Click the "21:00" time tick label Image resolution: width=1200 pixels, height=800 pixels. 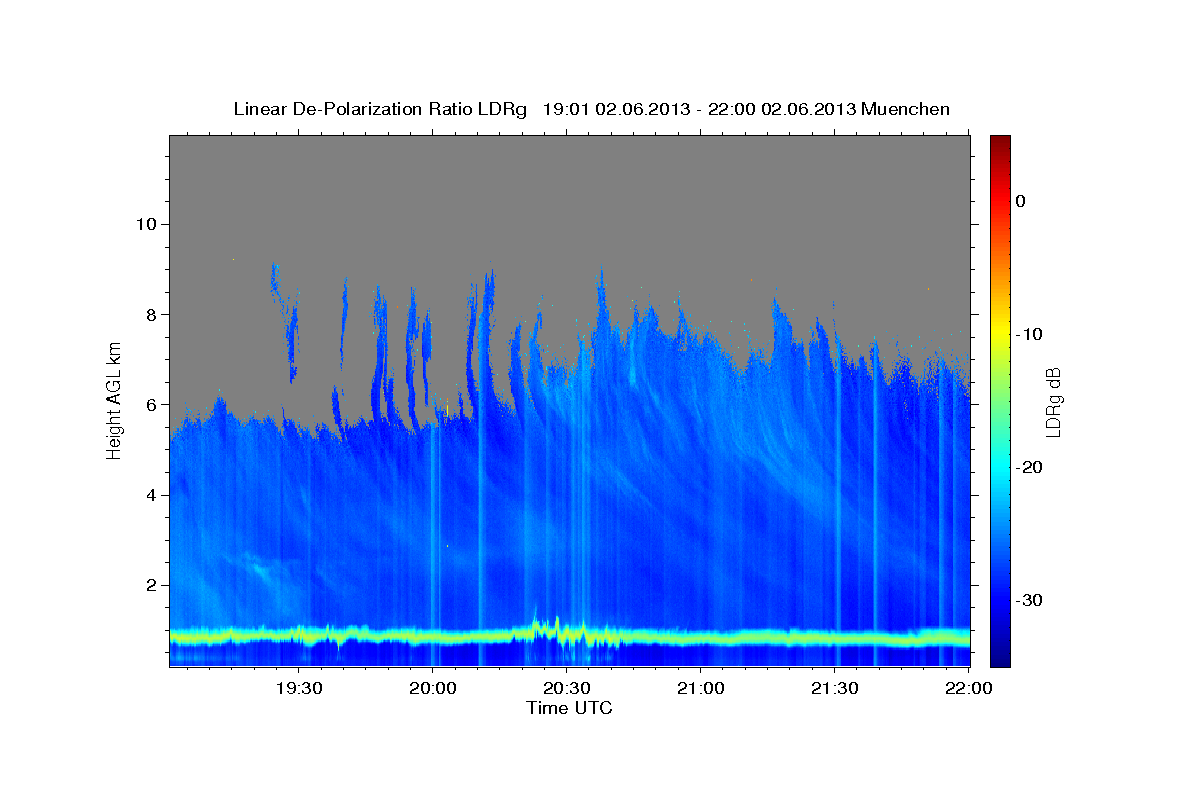[700, 688]
